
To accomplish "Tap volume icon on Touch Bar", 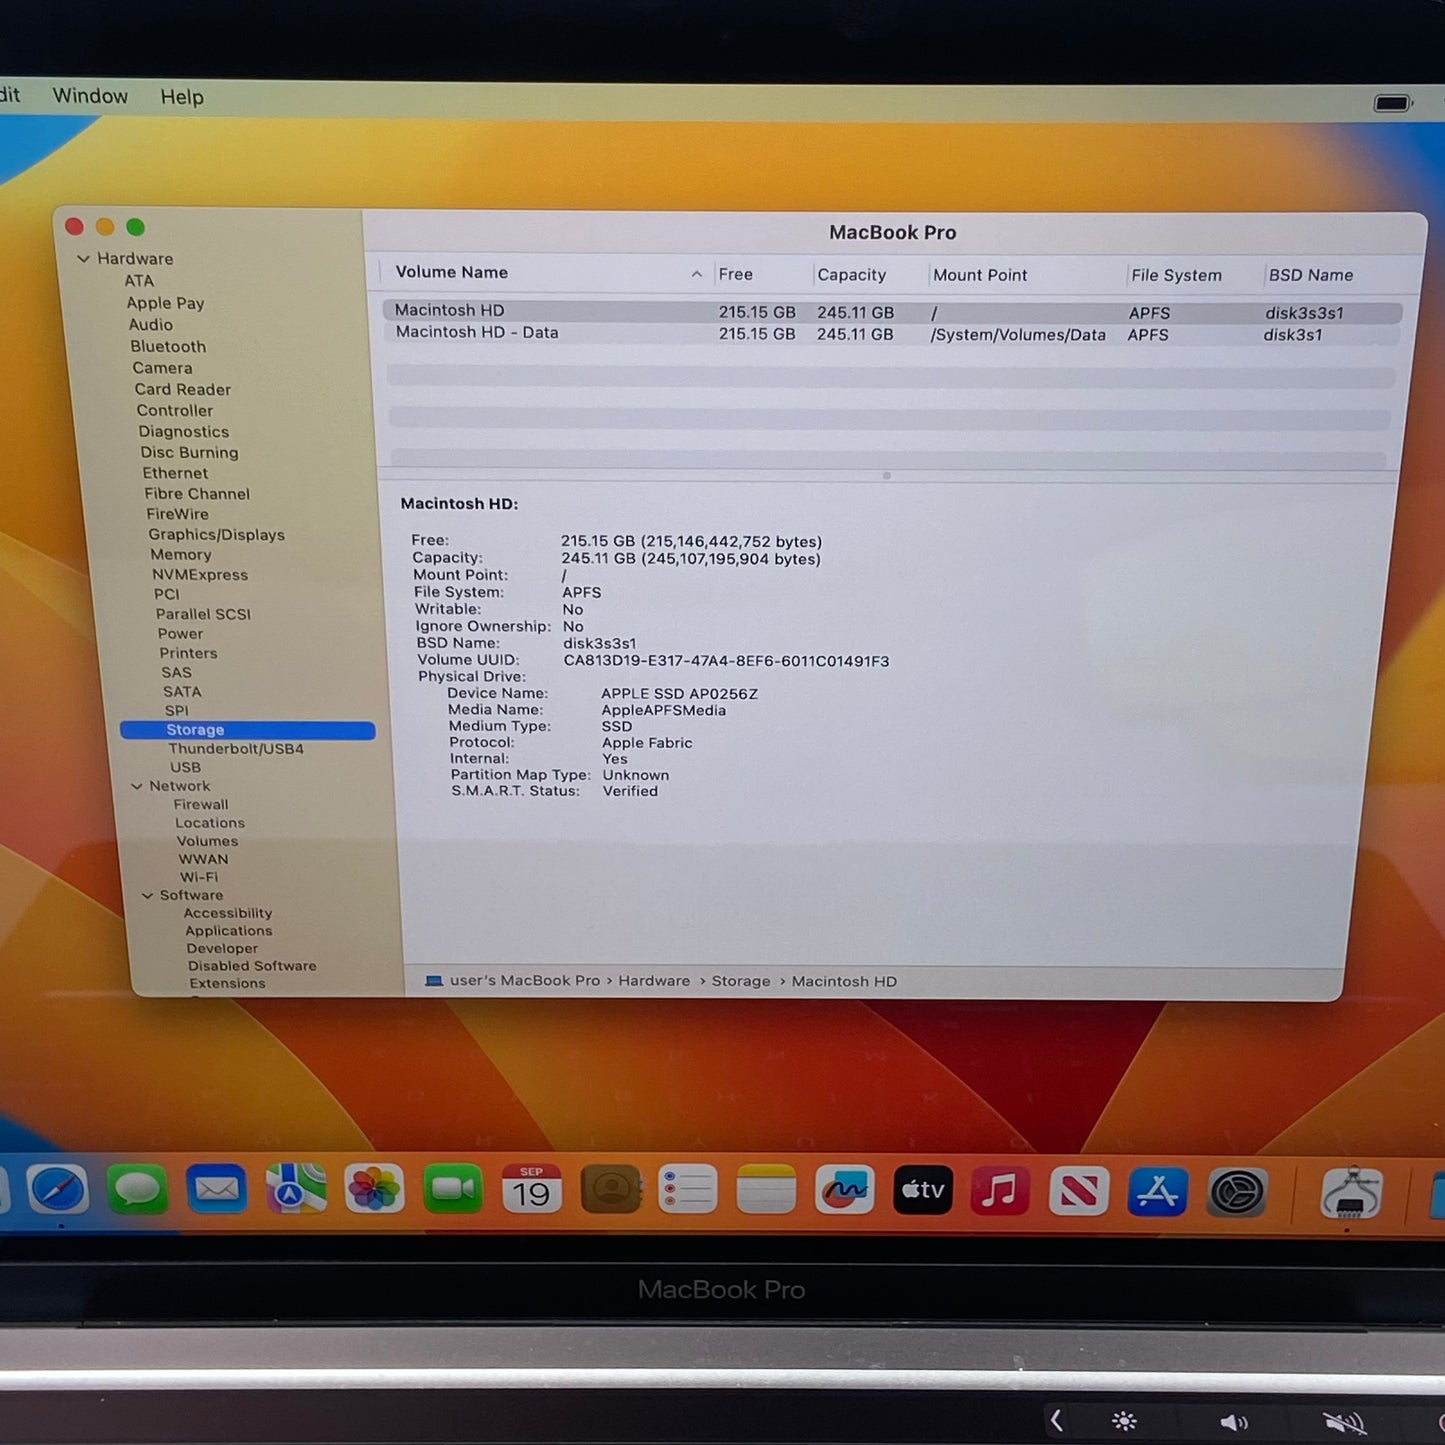I will (1233, 1422).
